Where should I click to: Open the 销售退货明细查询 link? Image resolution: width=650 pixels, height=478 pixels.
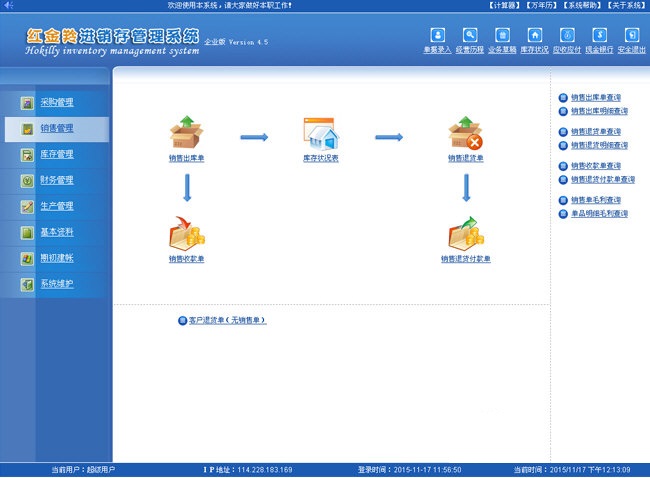pos(599,145)
